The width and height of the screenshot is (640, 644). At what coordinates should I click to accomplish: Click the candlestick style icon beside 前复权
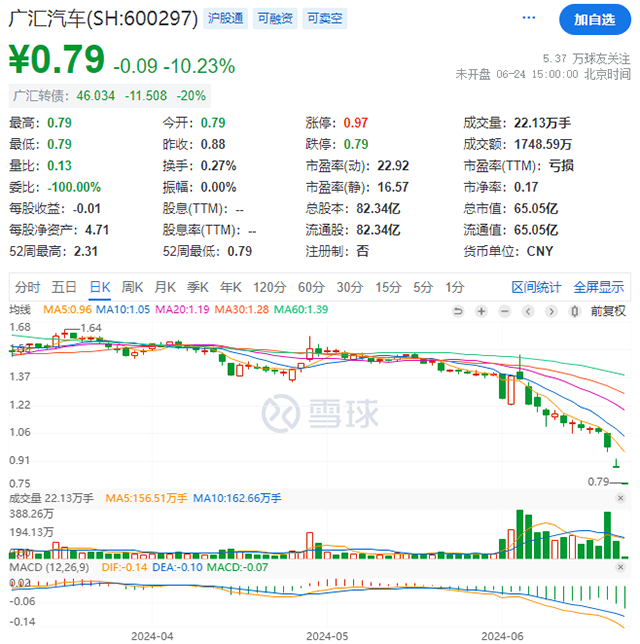click(x=575, y=311)
